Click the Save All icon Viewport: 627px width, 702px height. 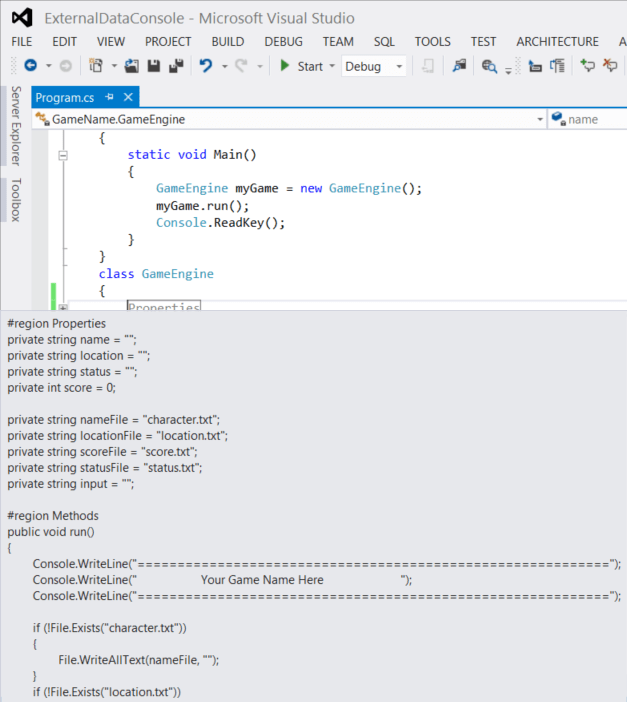click(x=176, y=66)
